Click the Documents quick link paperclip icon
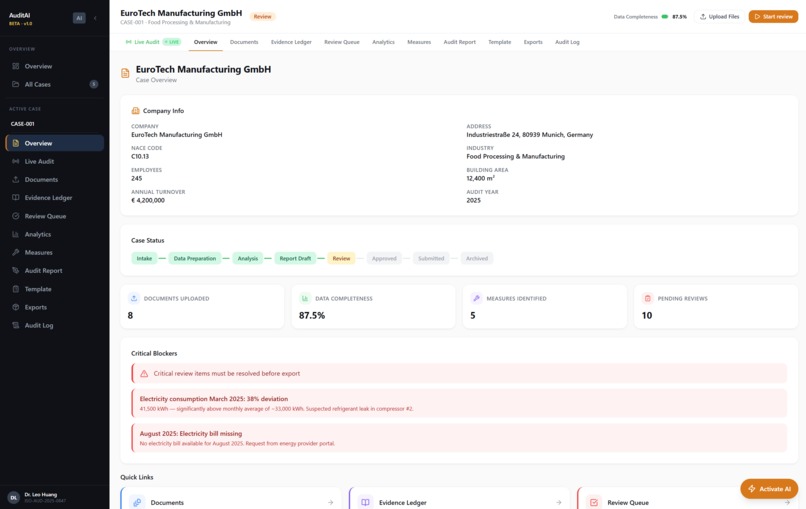Screen dimensions: 806x509 [137, 502]
